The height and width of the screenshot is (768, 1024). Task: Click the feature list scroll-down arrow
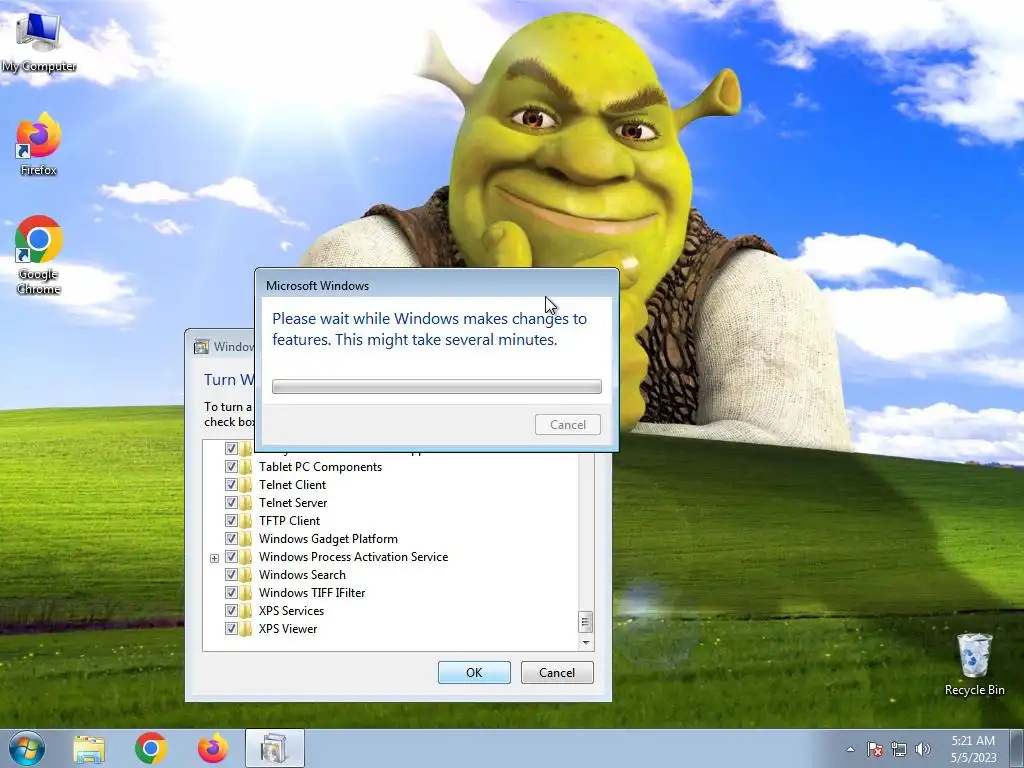tap(585, 643)
